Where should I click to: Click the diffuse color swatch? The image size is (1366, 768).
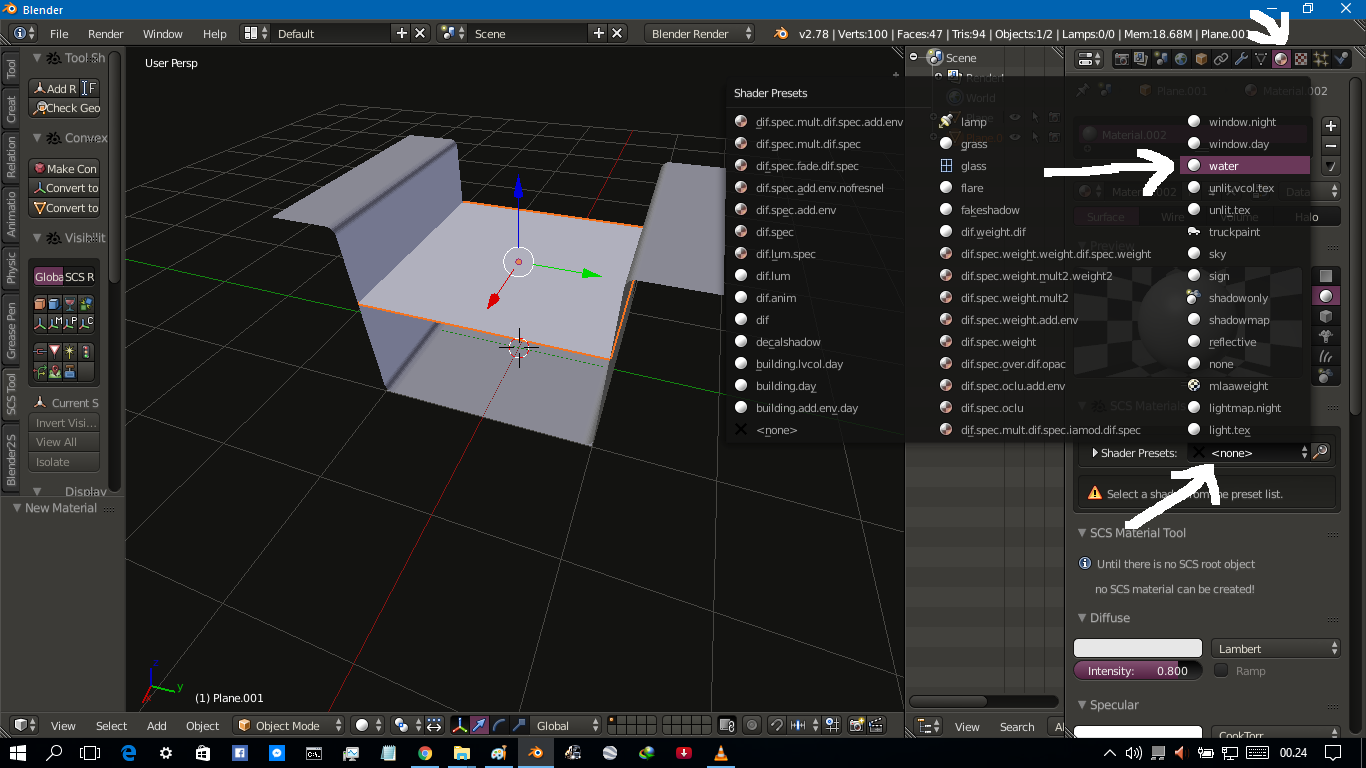pos(1137,648)
